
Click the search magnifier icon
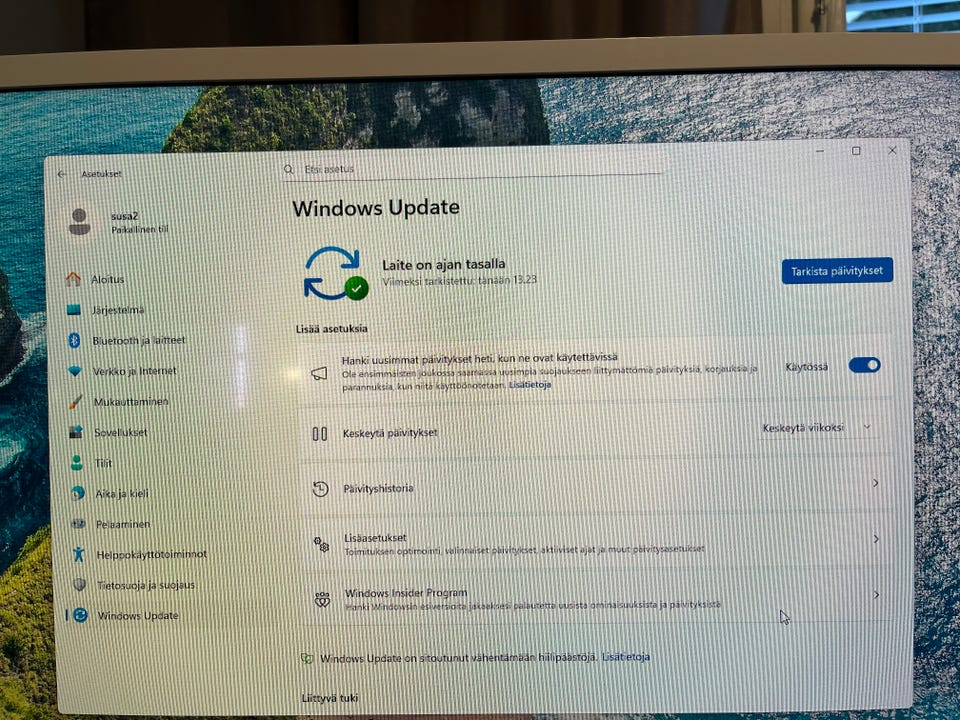click(x=288, y=169)
